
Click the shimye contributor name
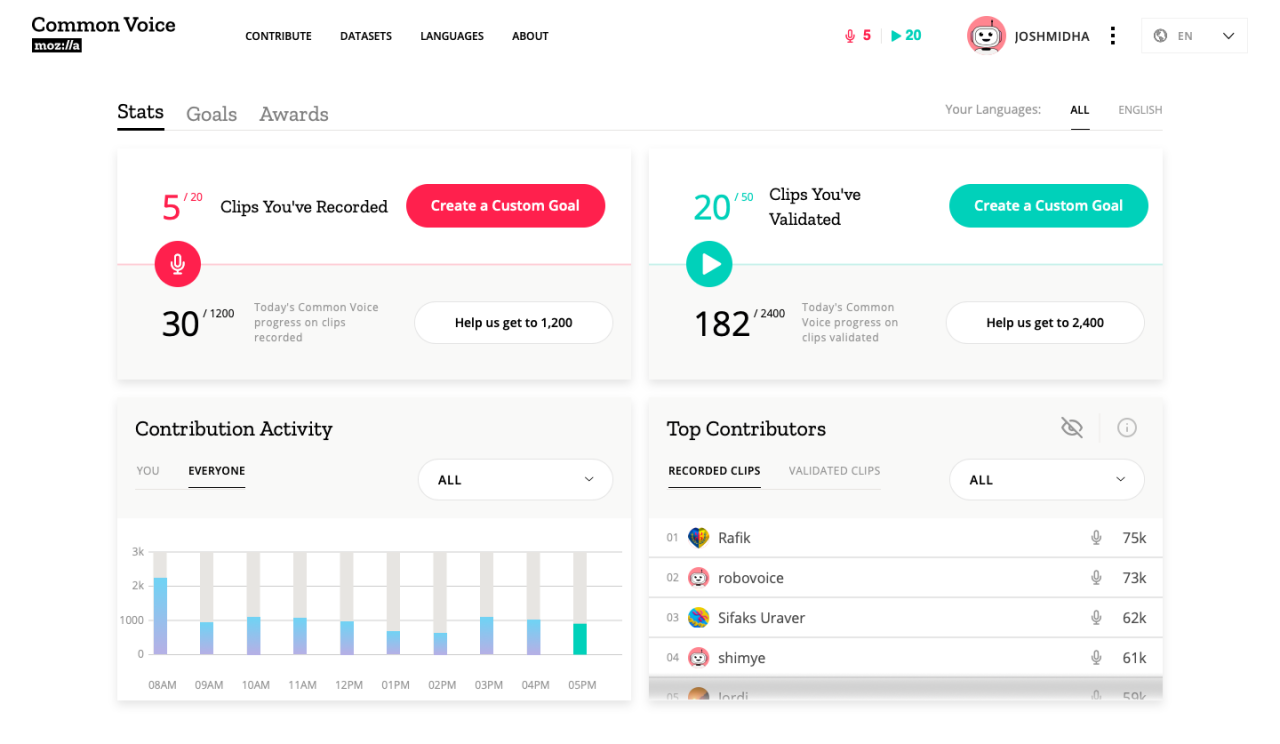click(x=742, y=658)
